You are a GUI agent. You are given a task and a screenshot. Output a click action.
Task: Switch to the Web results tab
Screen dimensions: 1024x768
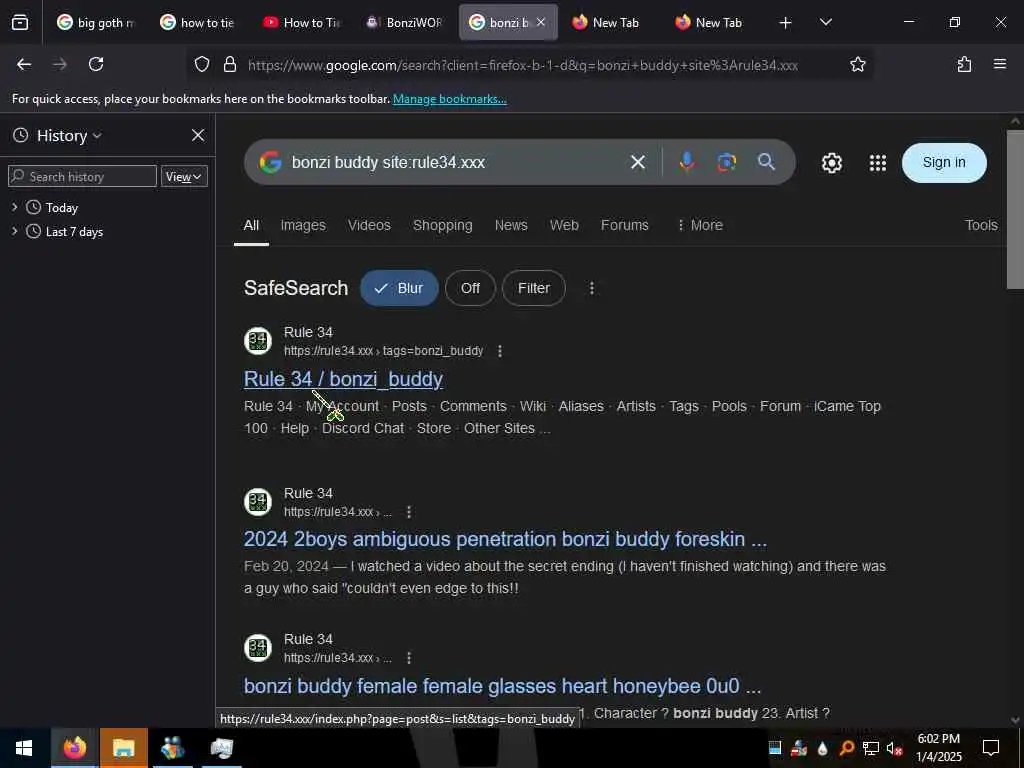pyautogui.click(x=564, y=225)
